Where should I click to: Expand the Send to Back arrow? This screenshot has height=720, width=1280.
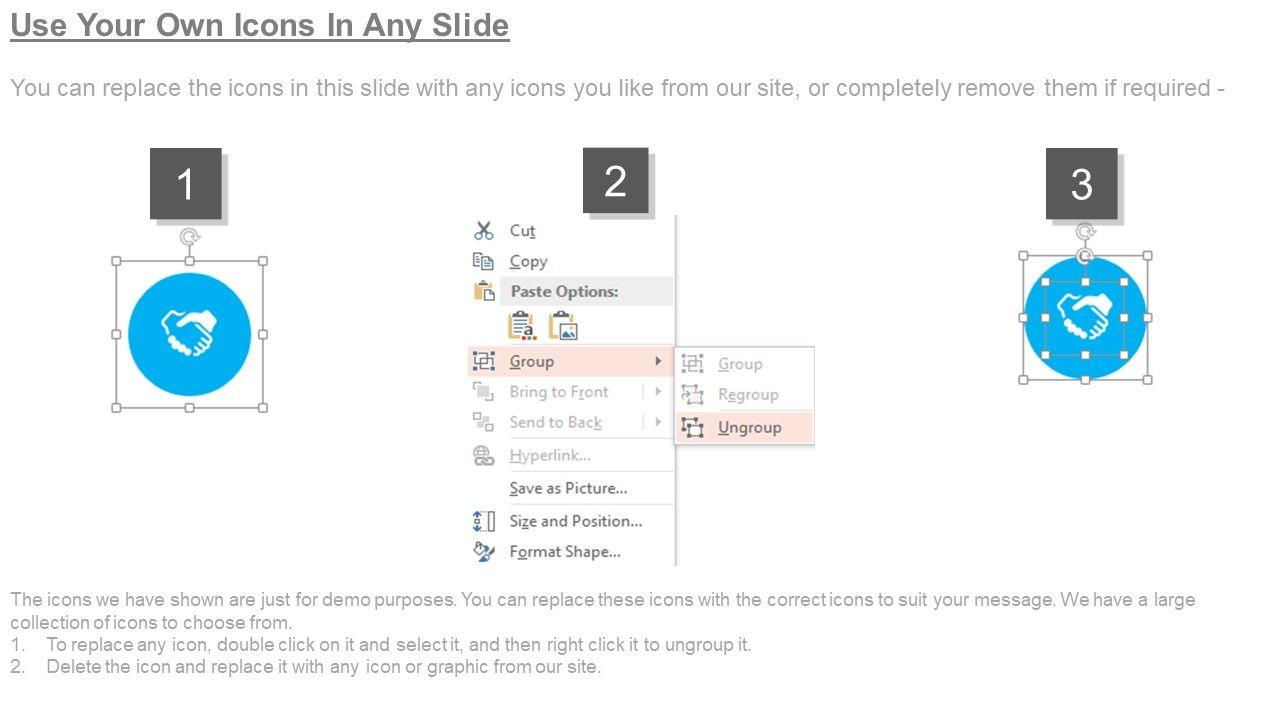[658, 422]
